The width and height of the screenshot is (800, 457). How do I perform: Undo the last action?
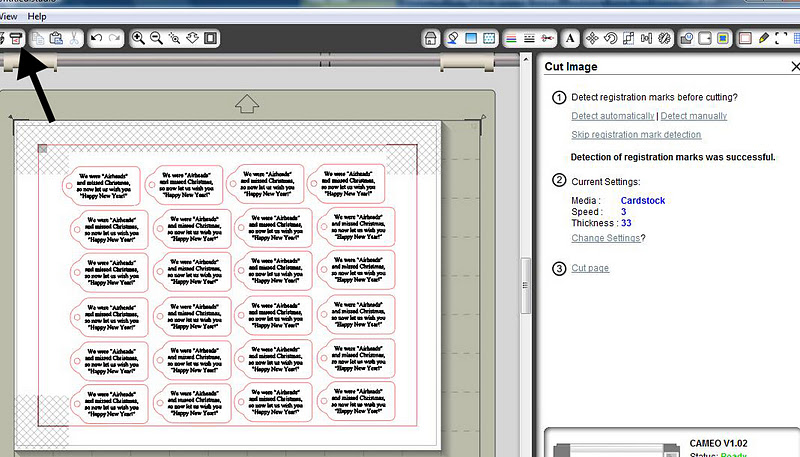coord(96,38)
